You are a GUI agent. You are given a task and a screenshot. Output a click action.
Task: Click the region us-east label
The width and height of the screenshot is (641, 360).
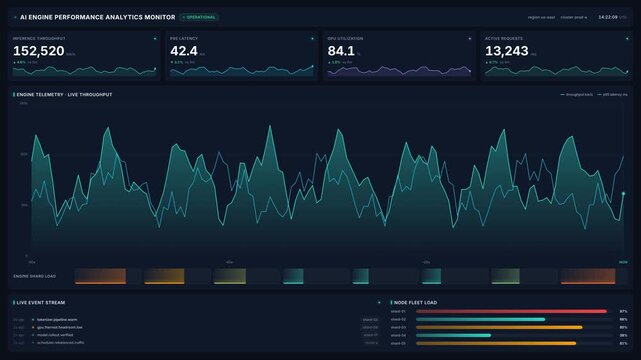[541, 18]
